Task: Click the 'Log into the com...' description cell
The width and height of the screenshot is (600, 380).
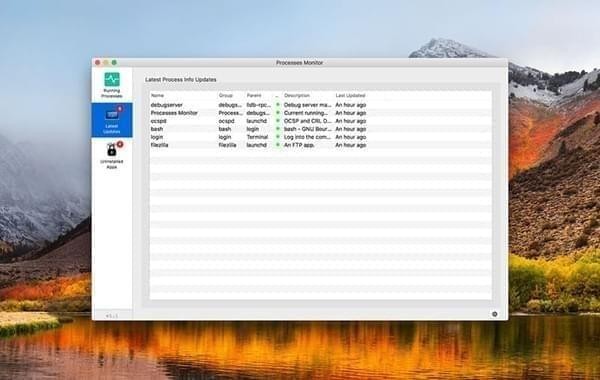Action: 308,137
